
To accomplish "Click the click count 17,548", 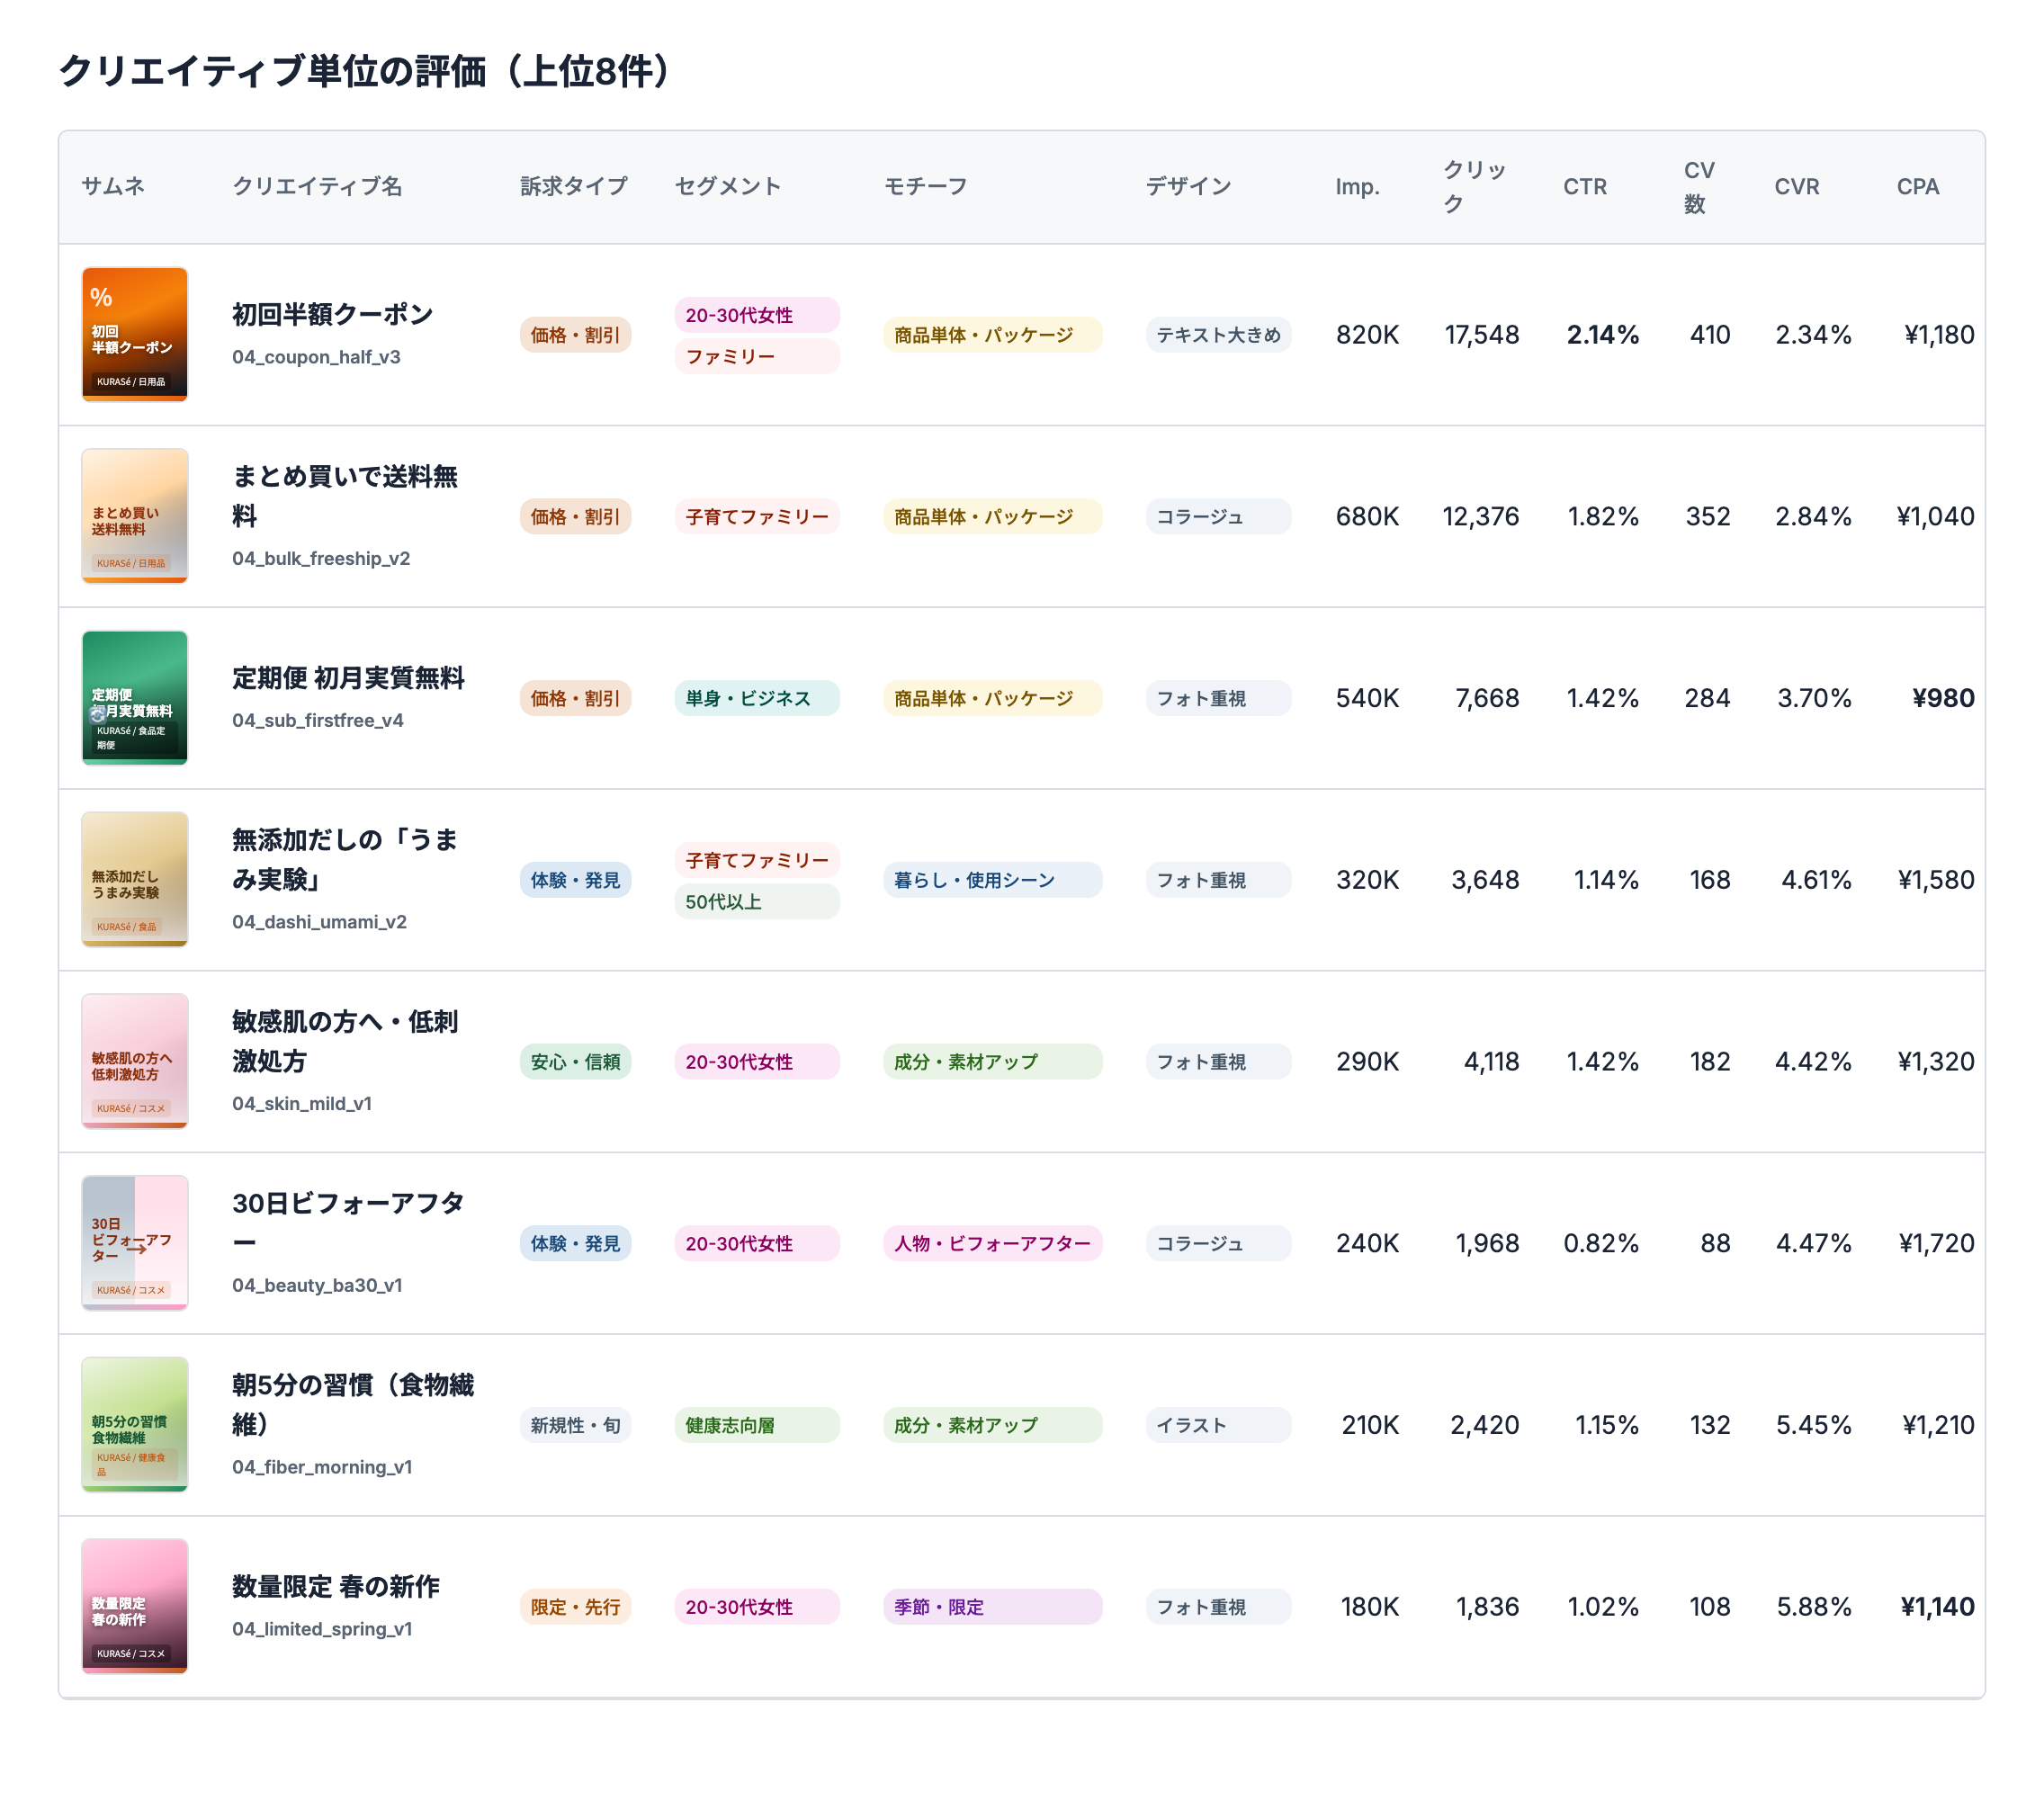I will pyautogui.click(x=1481, y=335).
